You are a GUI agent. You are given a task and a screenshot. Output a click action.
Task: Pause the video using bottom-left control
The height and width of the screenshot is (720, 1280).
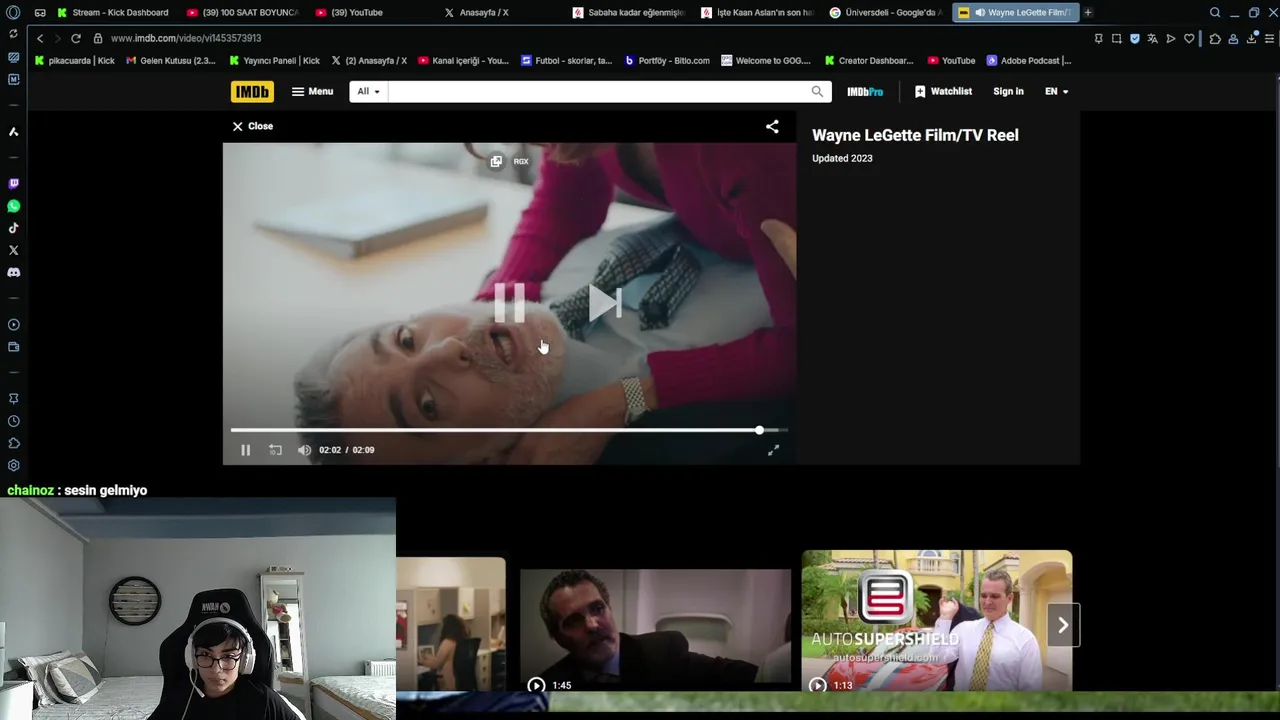(x=245, y=450)
